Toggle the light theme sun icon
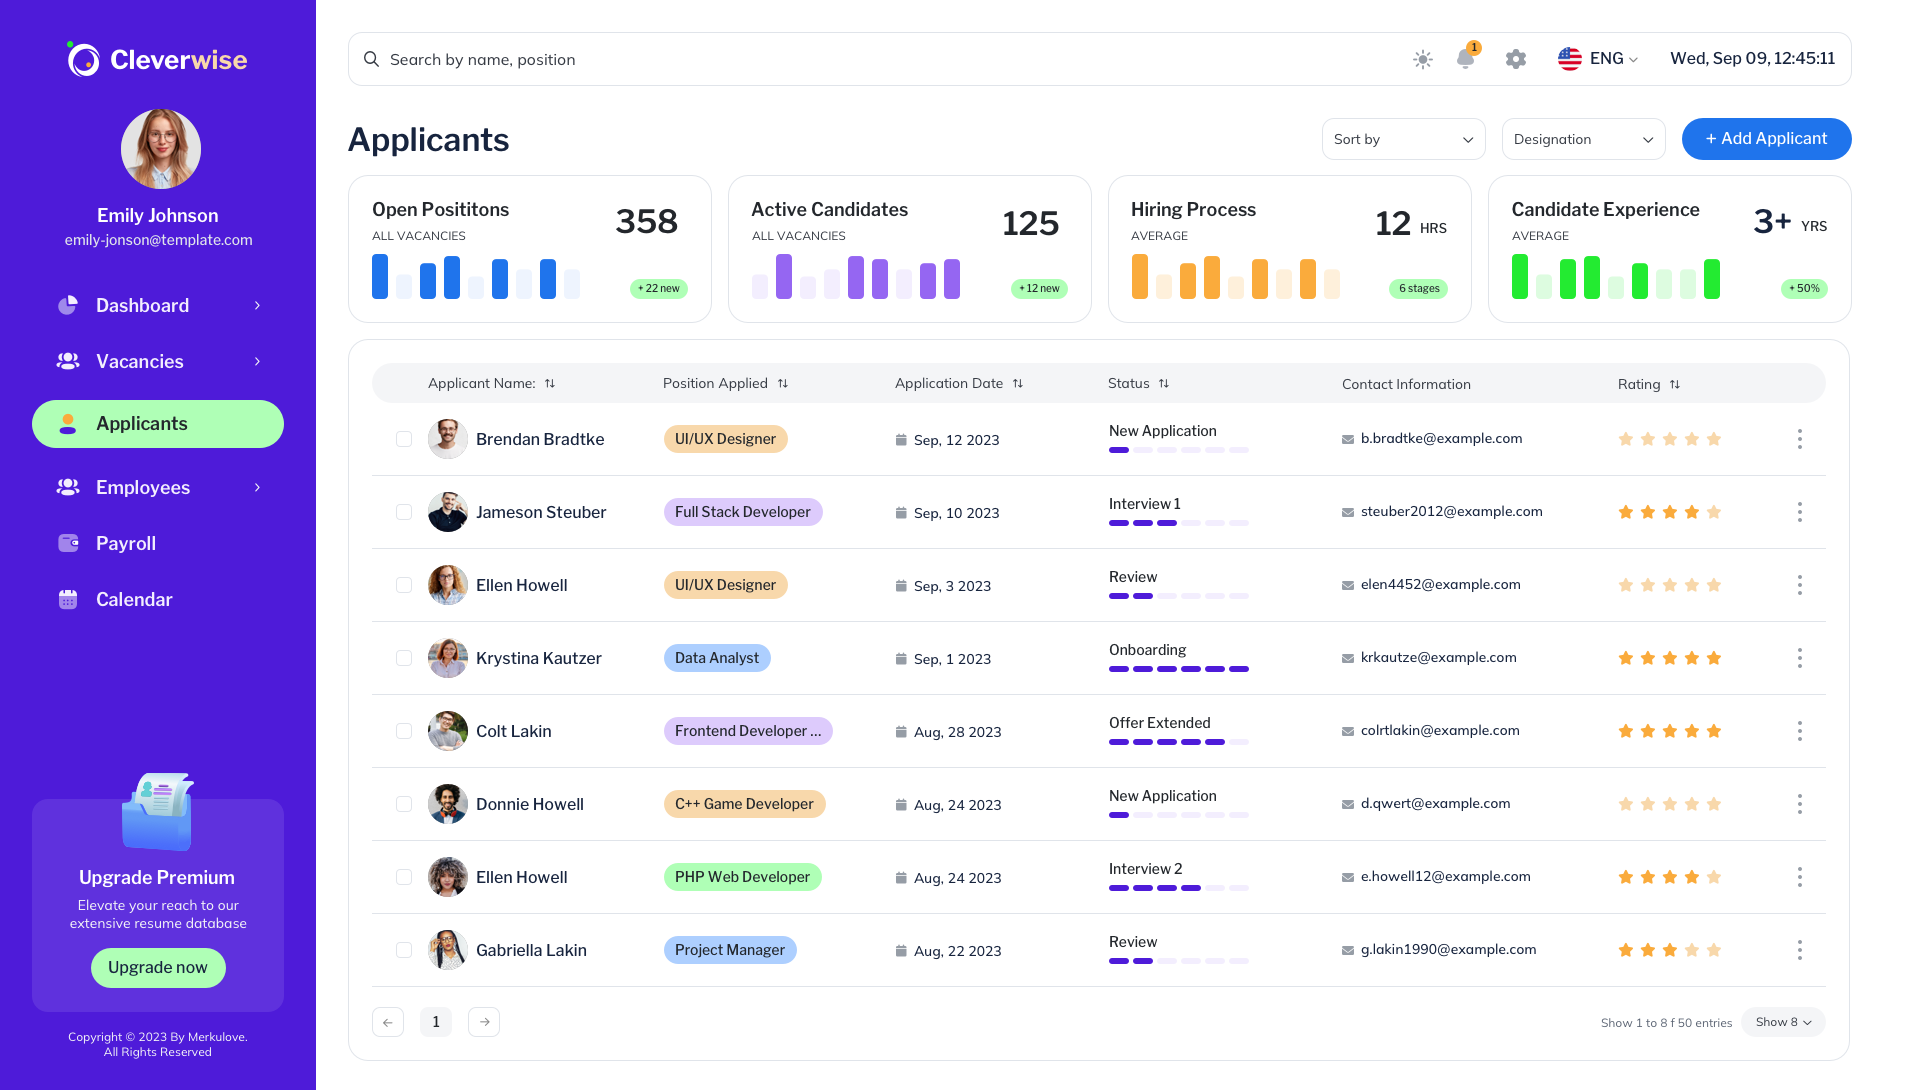The height and width of the screenshot is (1090, 1920). click(1422, 59)
